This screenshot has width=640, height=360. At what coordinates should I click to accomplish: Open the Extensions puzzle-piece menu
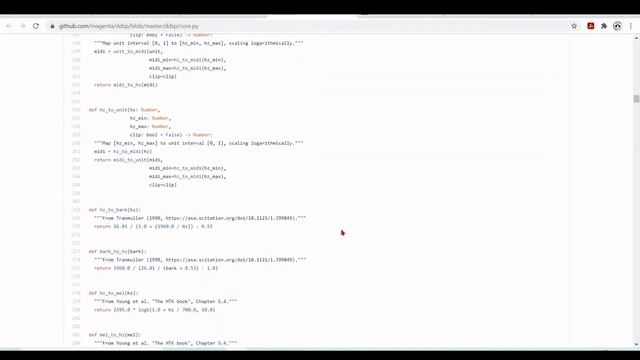pyautogui.click(x=604, y=26)
